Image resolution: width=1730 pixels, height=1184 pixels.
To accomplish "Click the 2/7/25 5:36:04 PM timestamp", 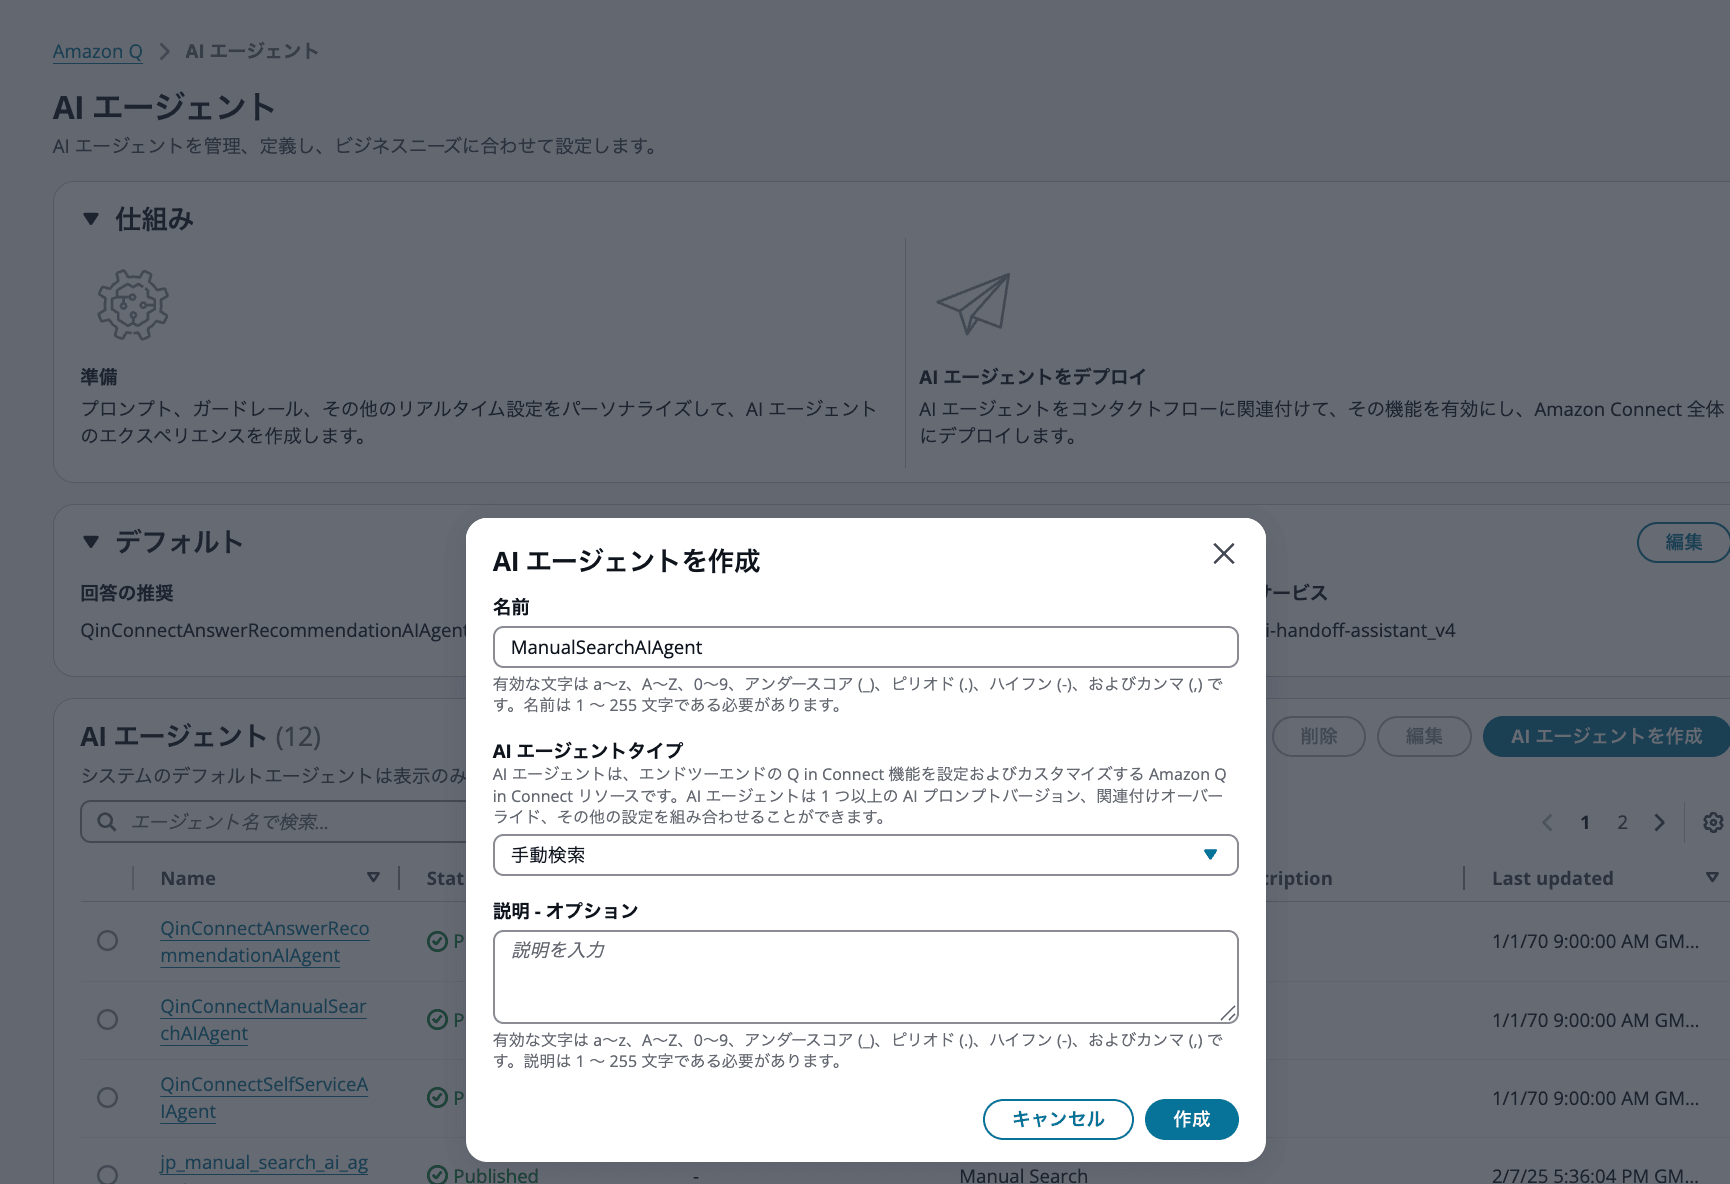I will (x=1595, y=1175).
